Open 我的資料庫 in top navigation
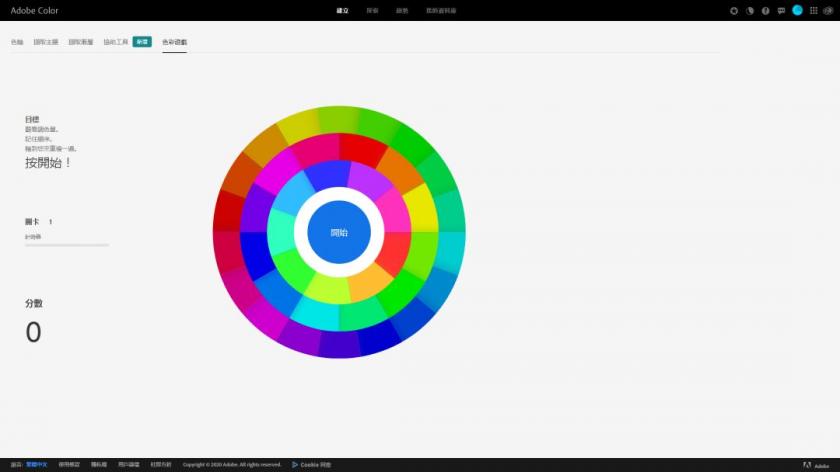 coord(440,10)
